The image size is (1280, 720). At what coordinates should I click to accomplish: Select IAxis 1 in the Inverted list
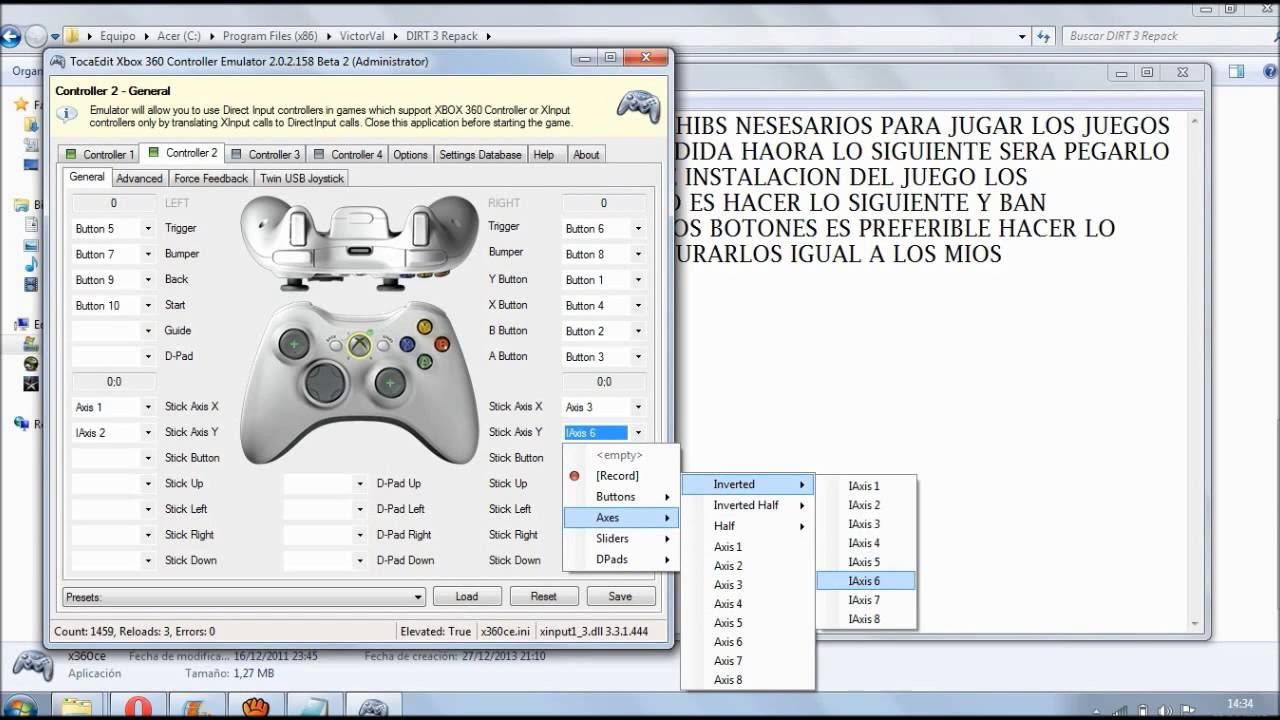click(866, 486)
